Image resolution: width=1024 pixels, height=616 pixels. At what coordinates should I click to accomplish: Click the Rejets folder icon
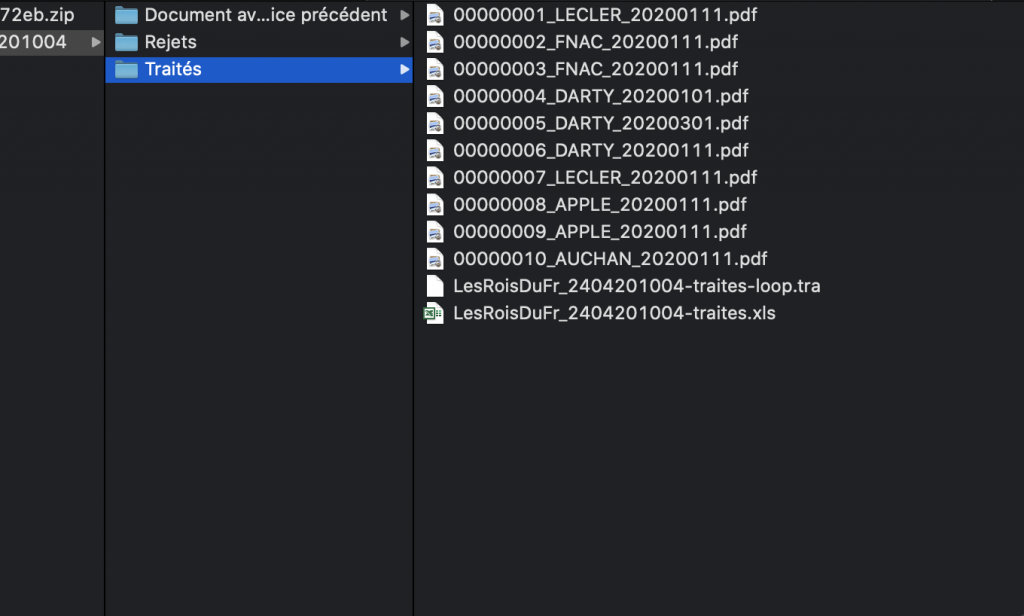click(x=126, y=42)
